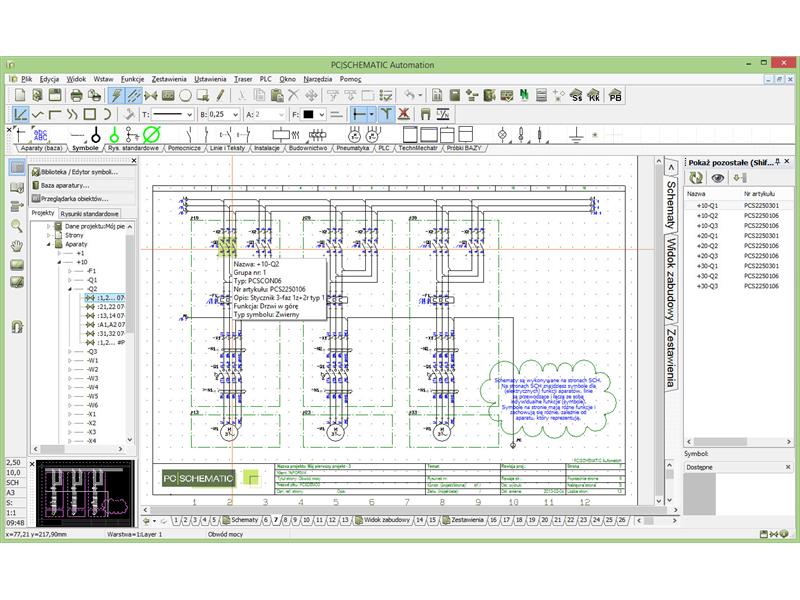Click the green refresh arrows icon
This screenshot has width=800, height=600.
[x=696, y=178]
